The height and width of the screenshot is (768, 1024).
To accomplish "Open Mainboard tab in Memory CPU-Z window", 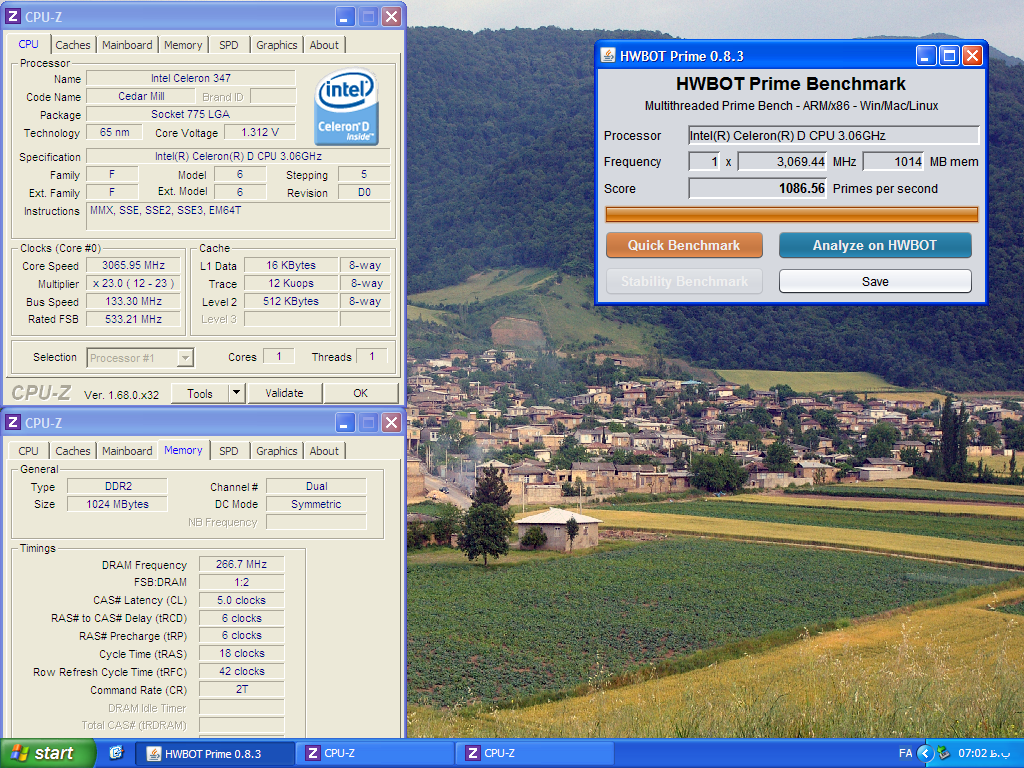I will pos(127,451).
